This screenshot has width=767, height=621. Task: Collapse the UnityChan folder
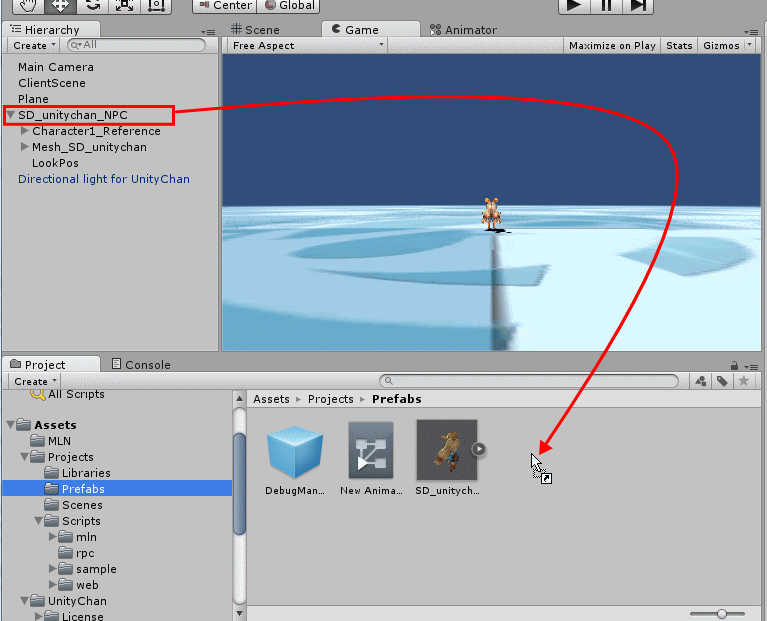point(24,600)
